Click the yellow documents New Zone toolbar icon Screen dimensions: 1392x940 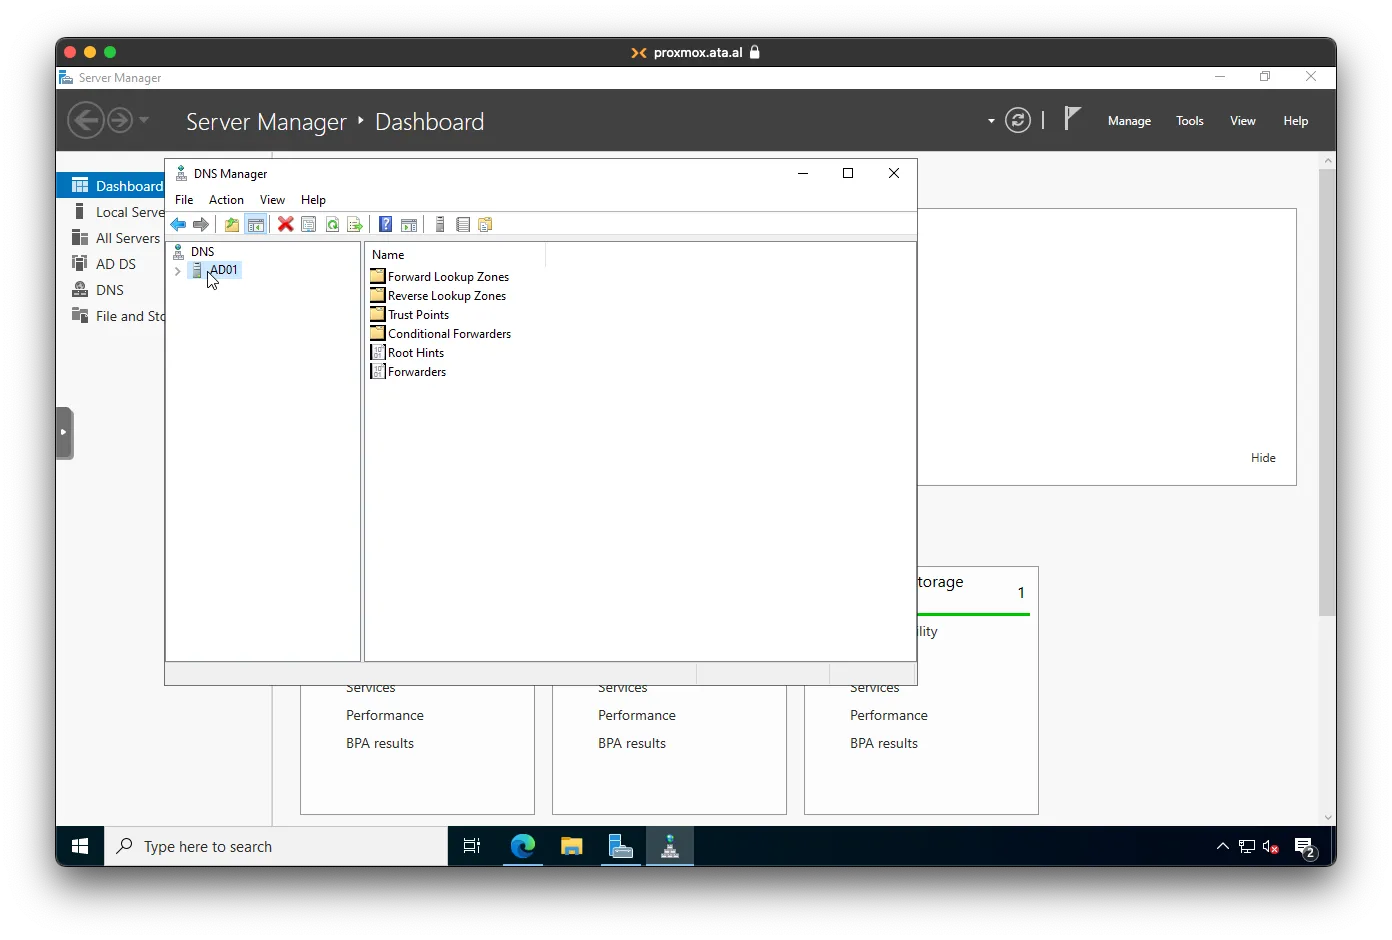(486, 225)
